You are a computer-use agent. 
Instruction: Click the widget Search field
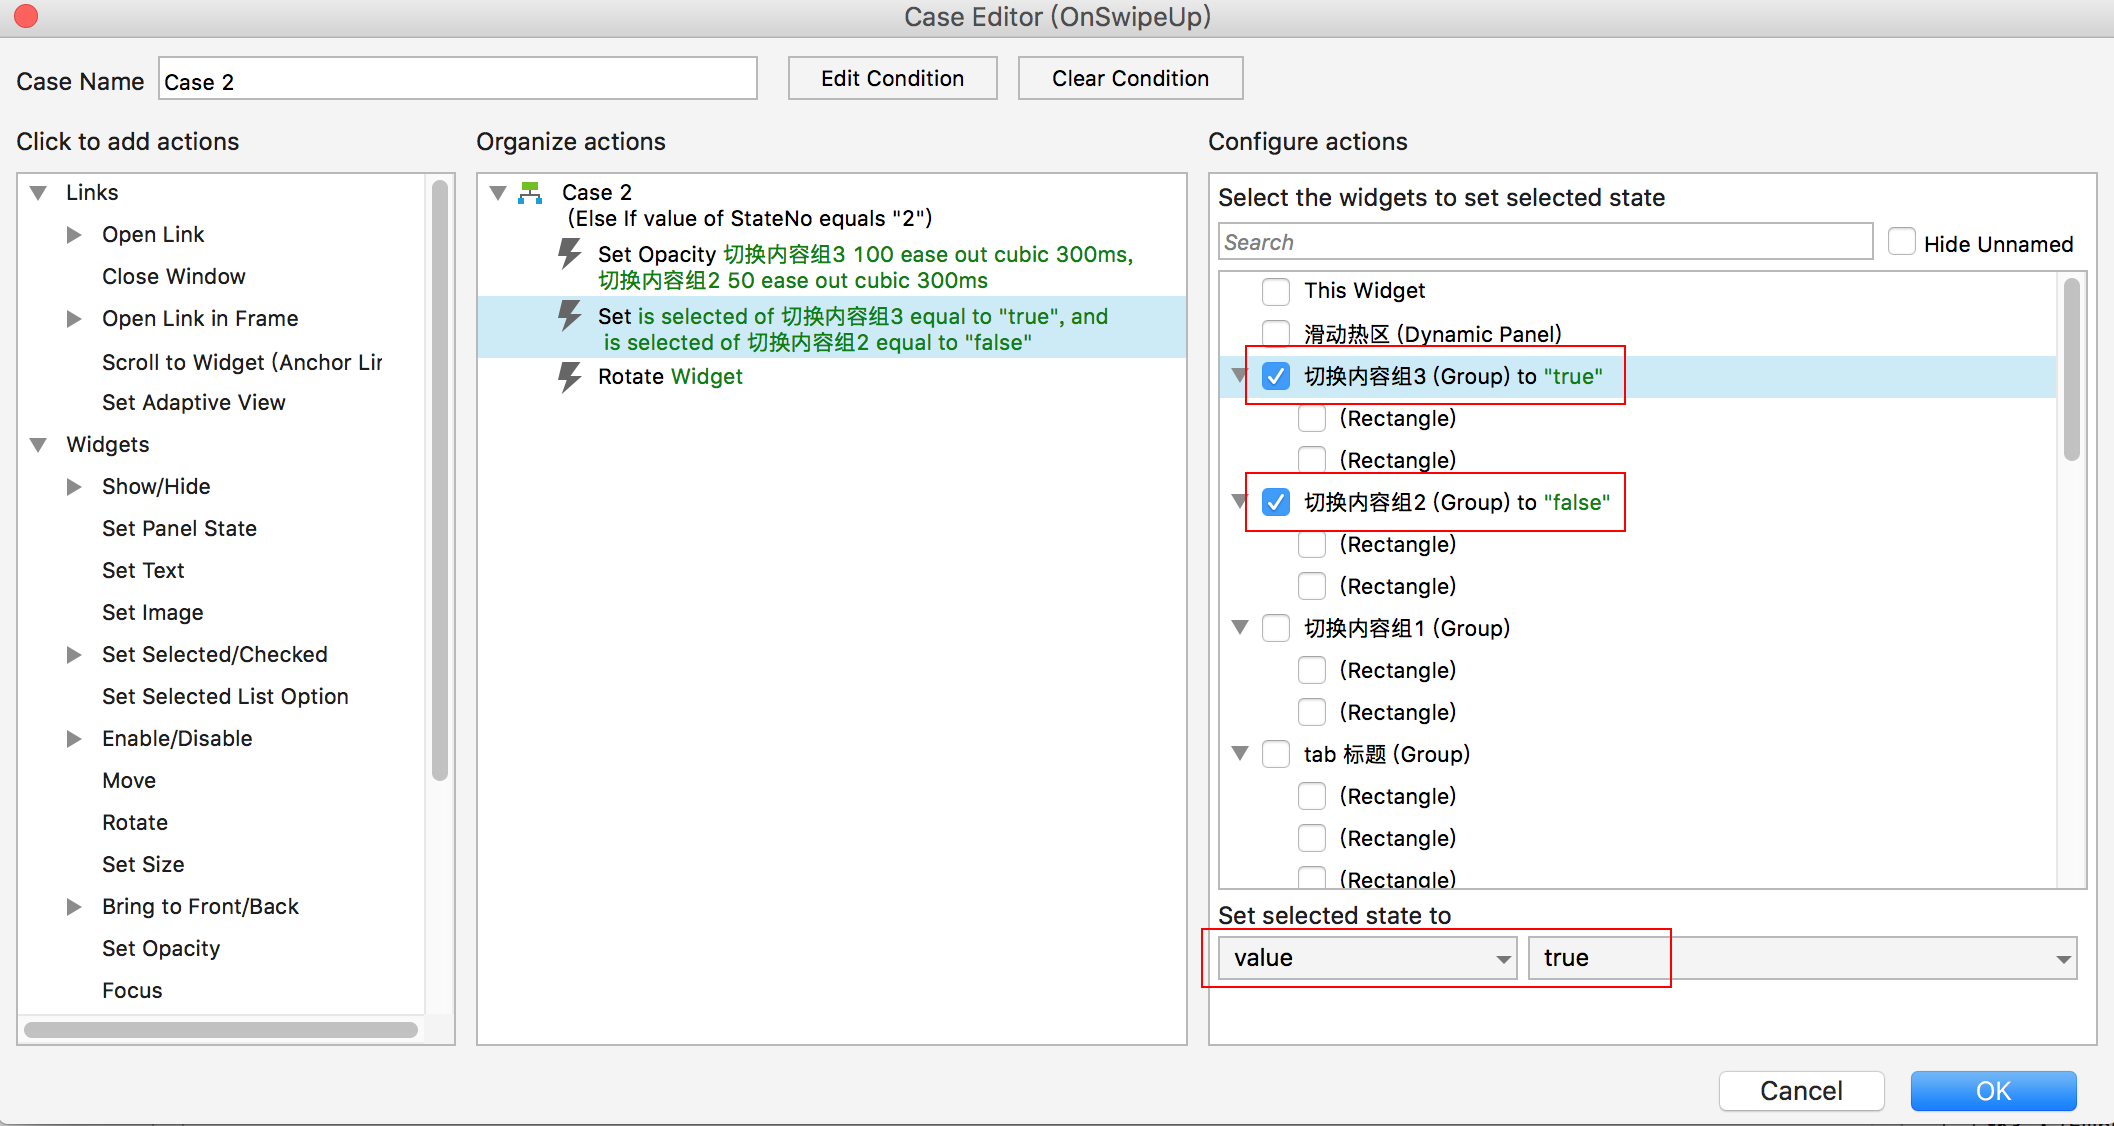1544,243
